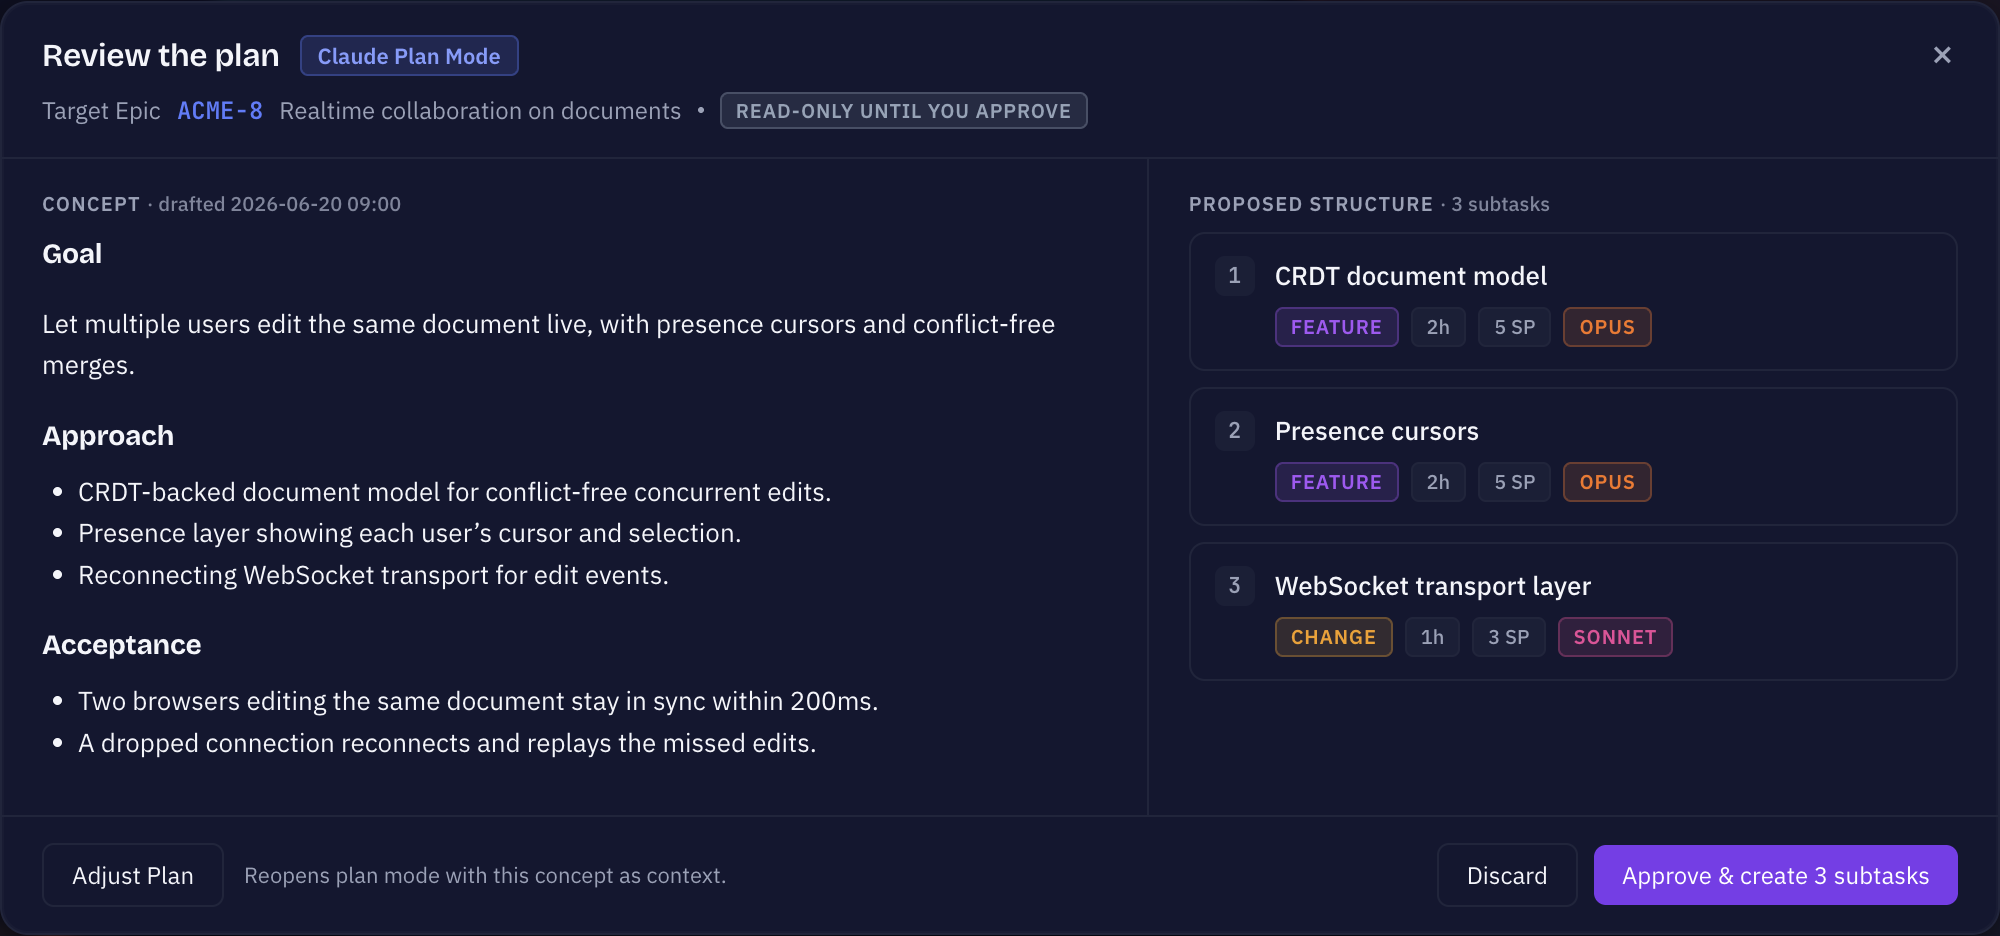This screenshot has height=936, width=2000.
Task: Click the Acceptance heading
Action: point(122,645)
